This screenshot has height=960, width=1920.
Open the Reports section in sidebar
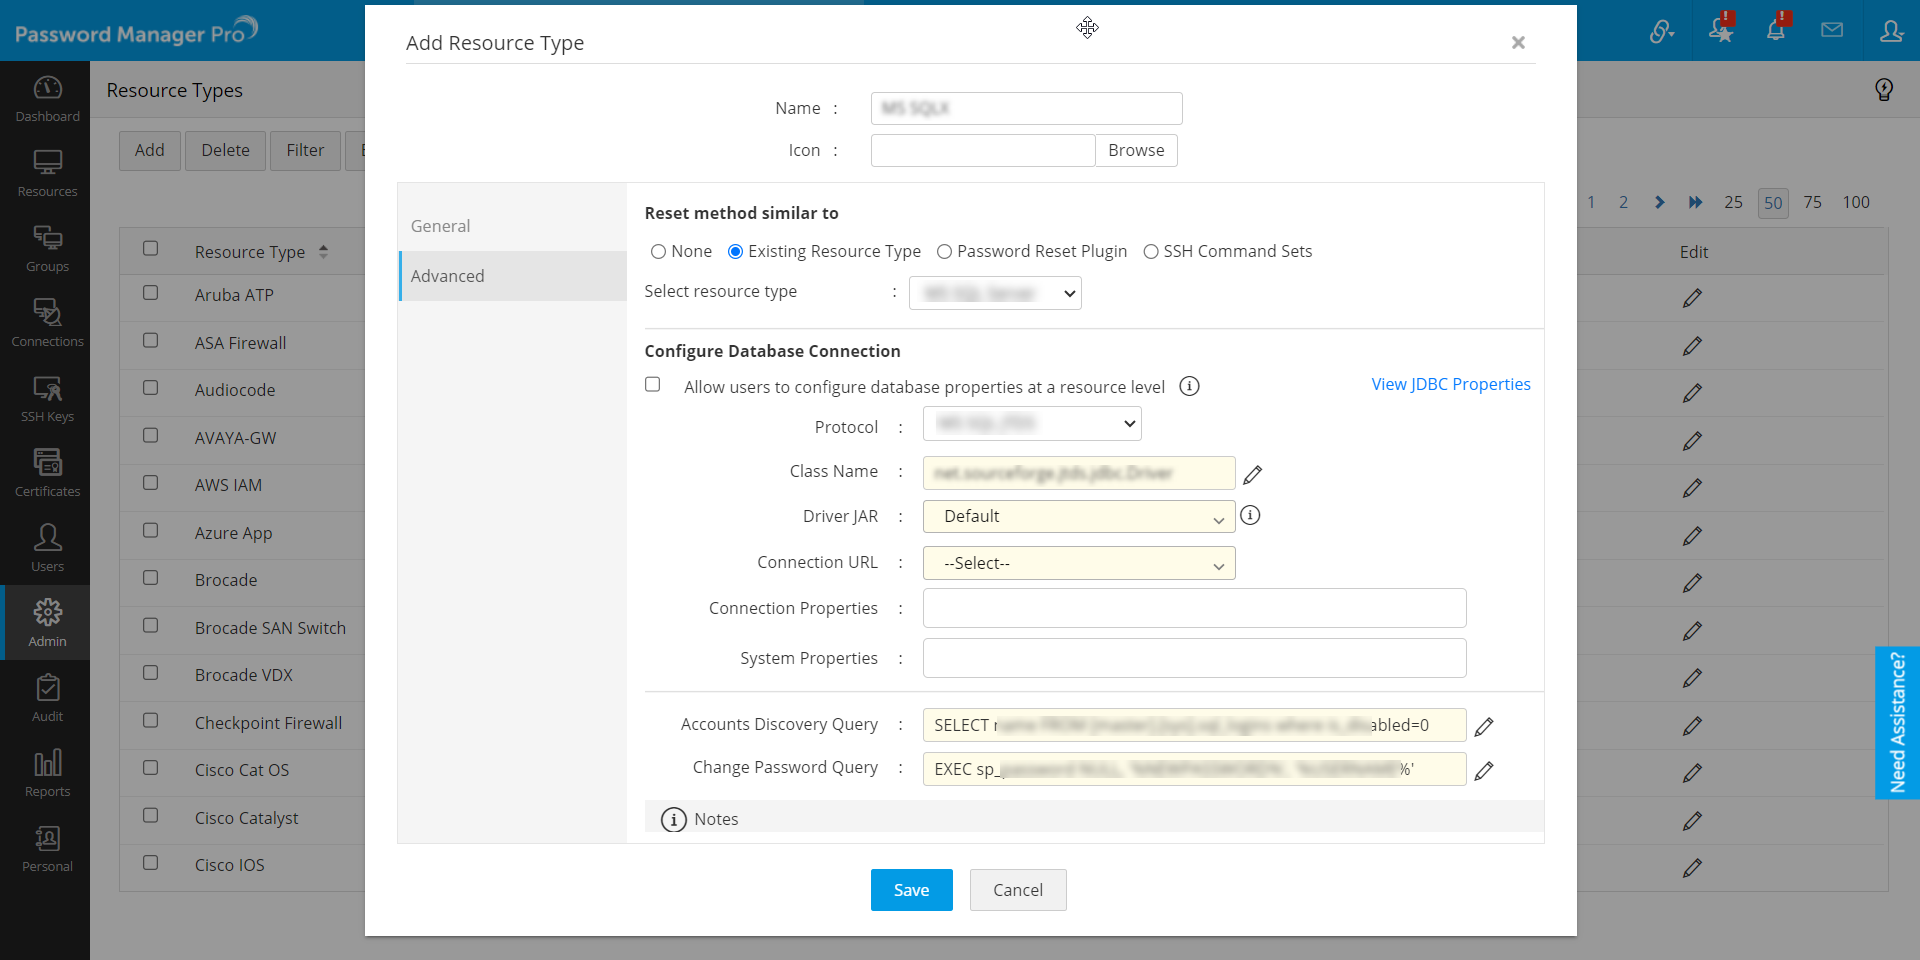[47, 772]
